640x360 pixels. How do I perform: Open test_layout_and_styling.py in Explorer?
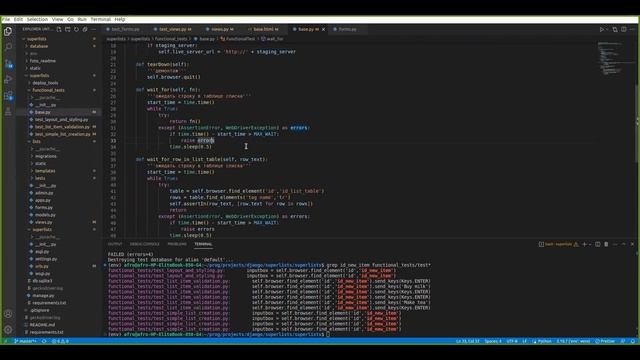click(x=61, y=120)
